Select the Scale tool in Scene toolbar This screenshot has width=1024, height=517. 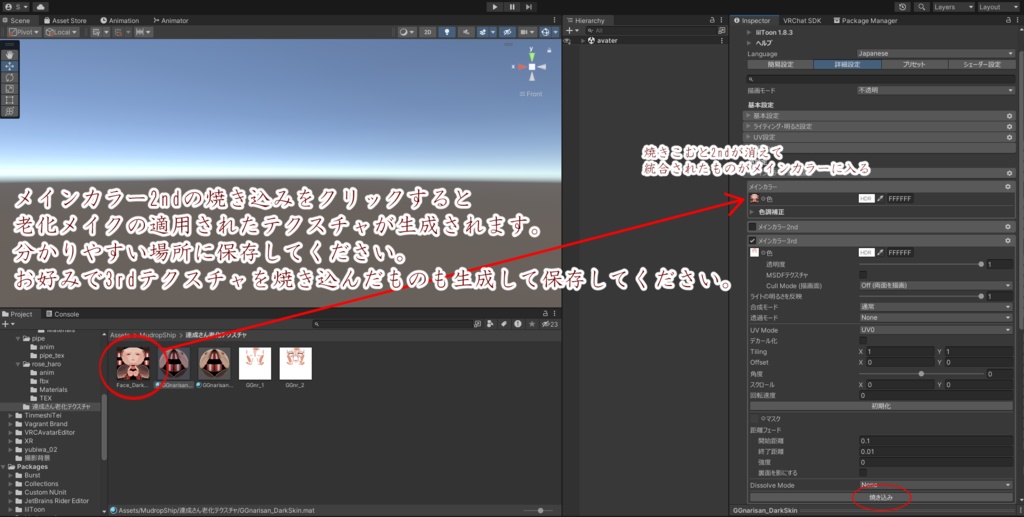(x=9, y=88)
